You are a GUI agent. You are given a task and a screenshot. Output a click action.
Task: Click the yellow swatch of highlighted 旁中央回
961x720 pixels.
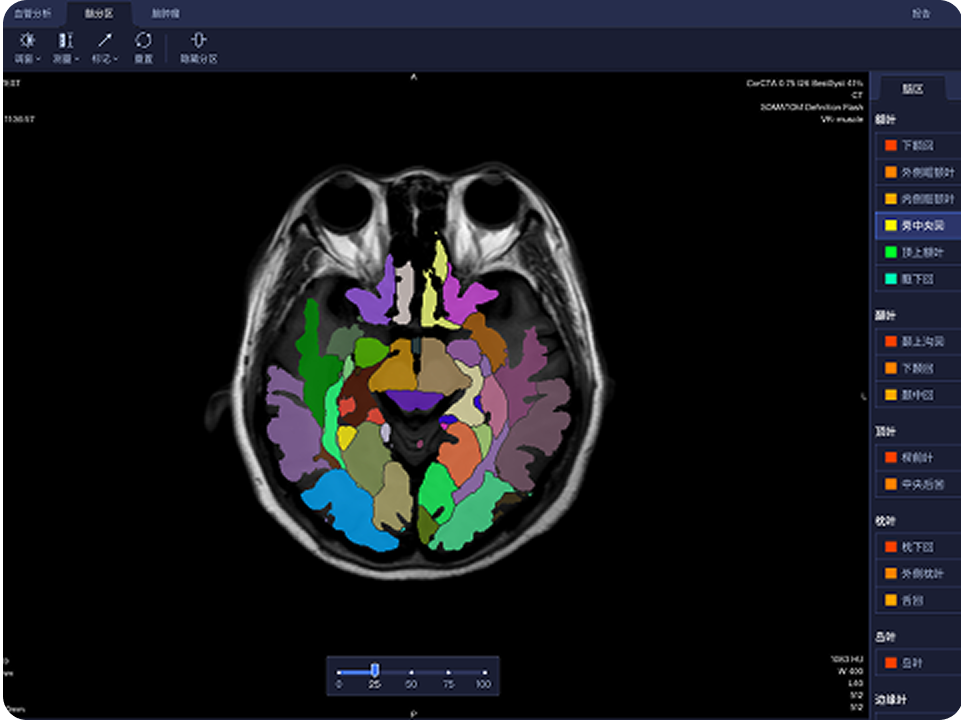point(888,226)
